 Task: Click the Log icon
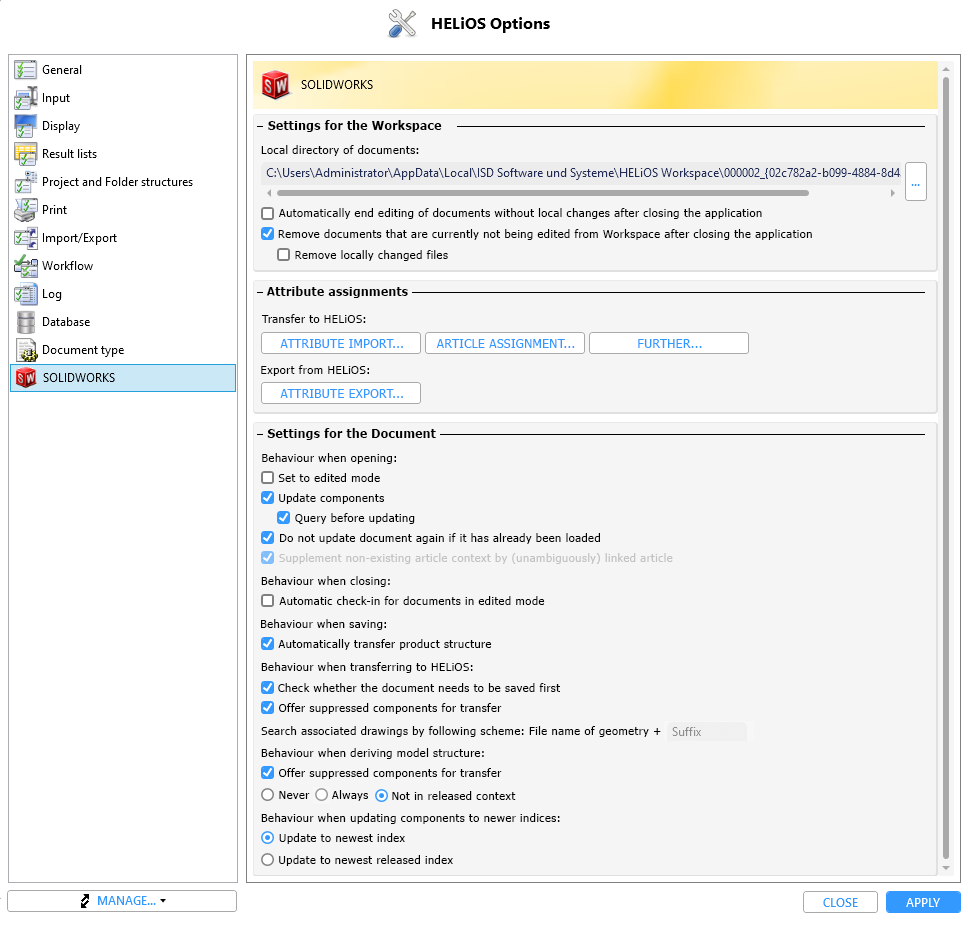coord(25,294)
